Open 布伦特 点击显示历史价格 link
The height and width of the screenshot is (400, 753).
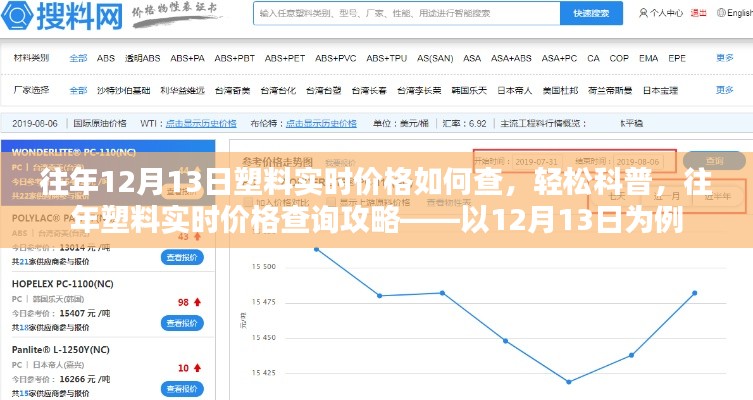point(321,123)
